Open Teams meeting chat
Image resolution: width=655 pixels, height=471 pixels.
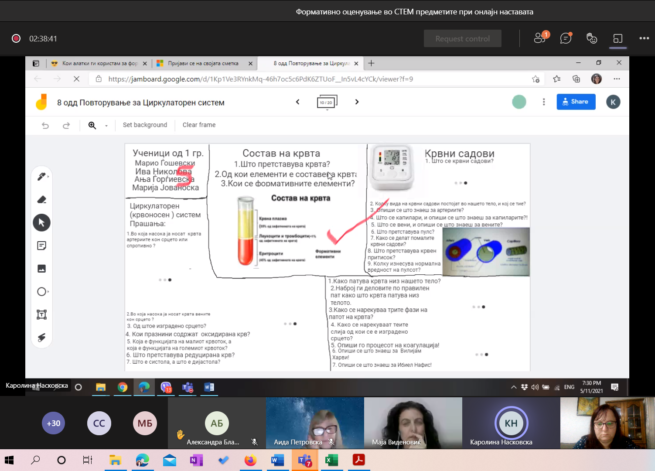566,38
